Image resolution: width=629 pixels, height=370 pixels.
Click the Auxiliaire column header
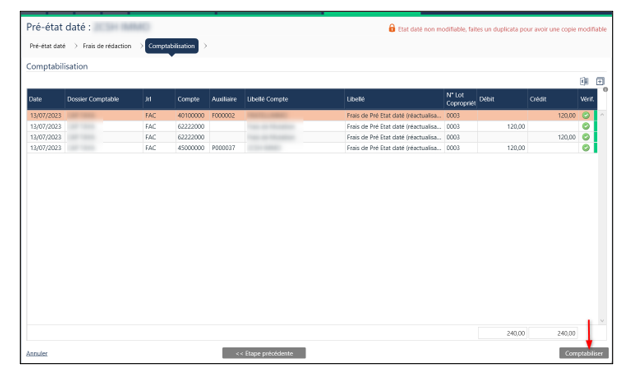click(x=227, y=99)
